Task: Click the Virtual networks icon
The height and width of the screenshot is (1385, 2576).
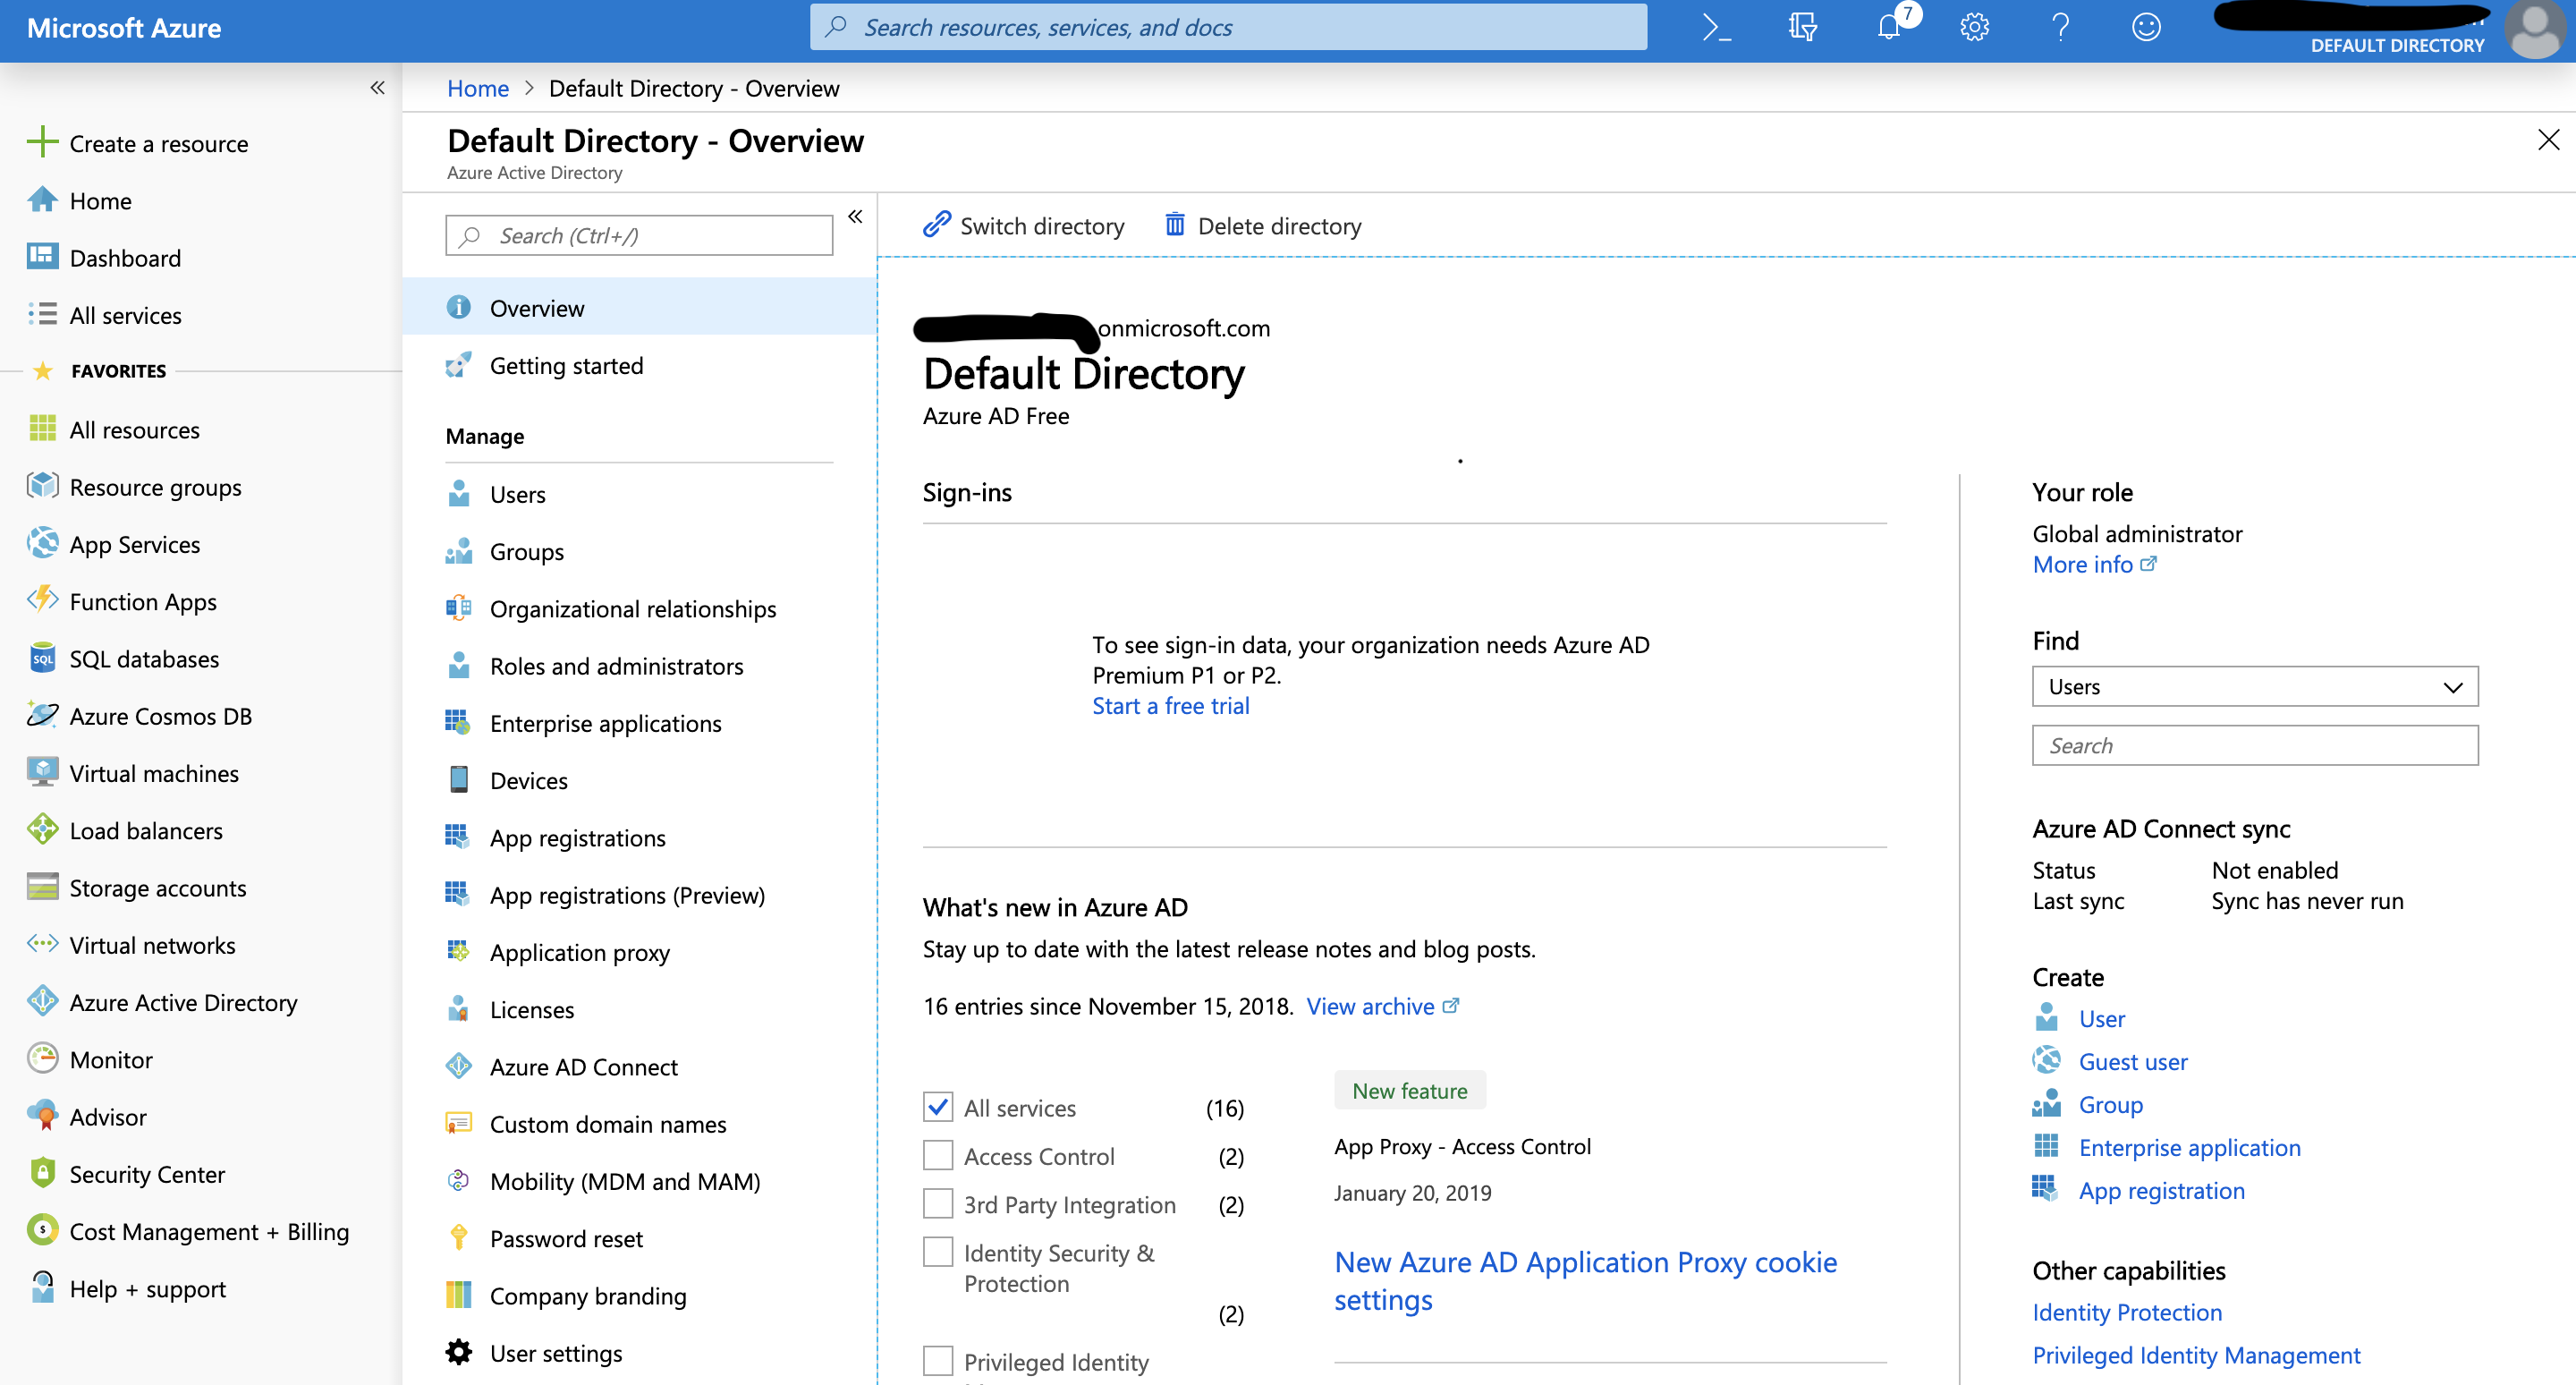Action: point(42,944)
